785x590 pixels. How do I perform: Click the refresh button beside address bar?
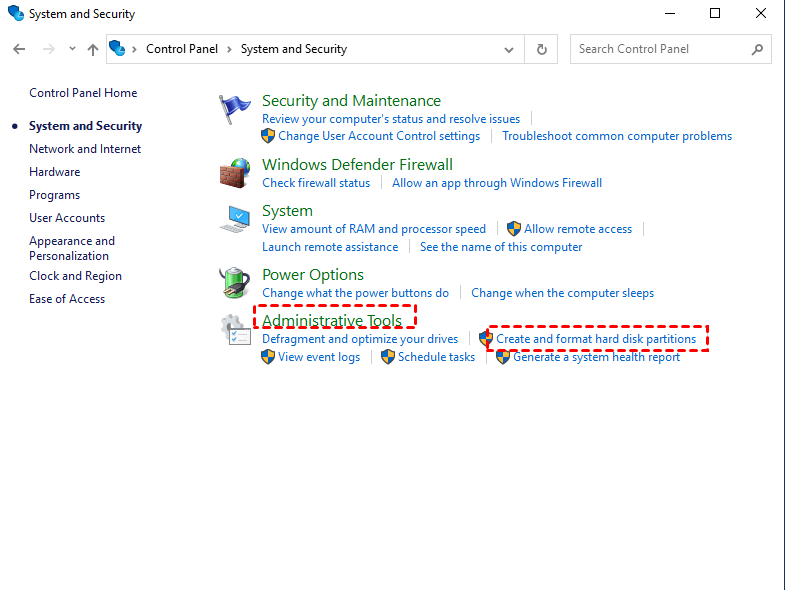coord(541,49)
